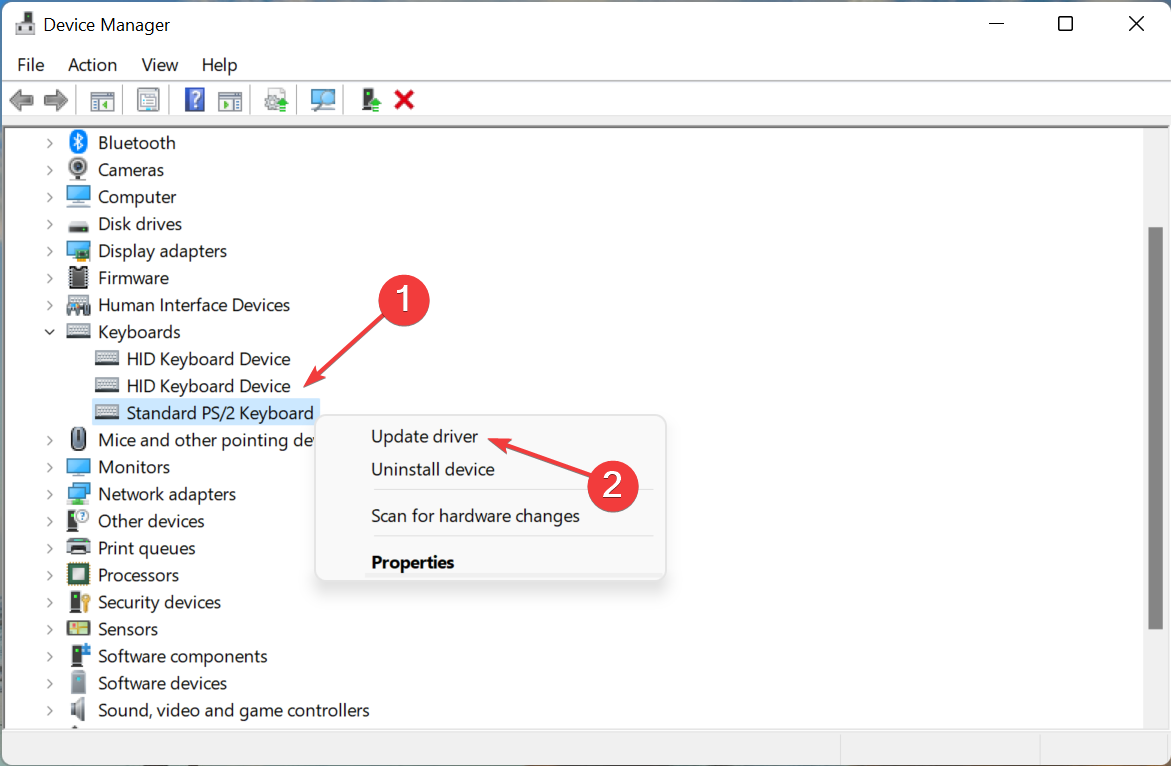Open the Action menu

(x=93, y=65)
